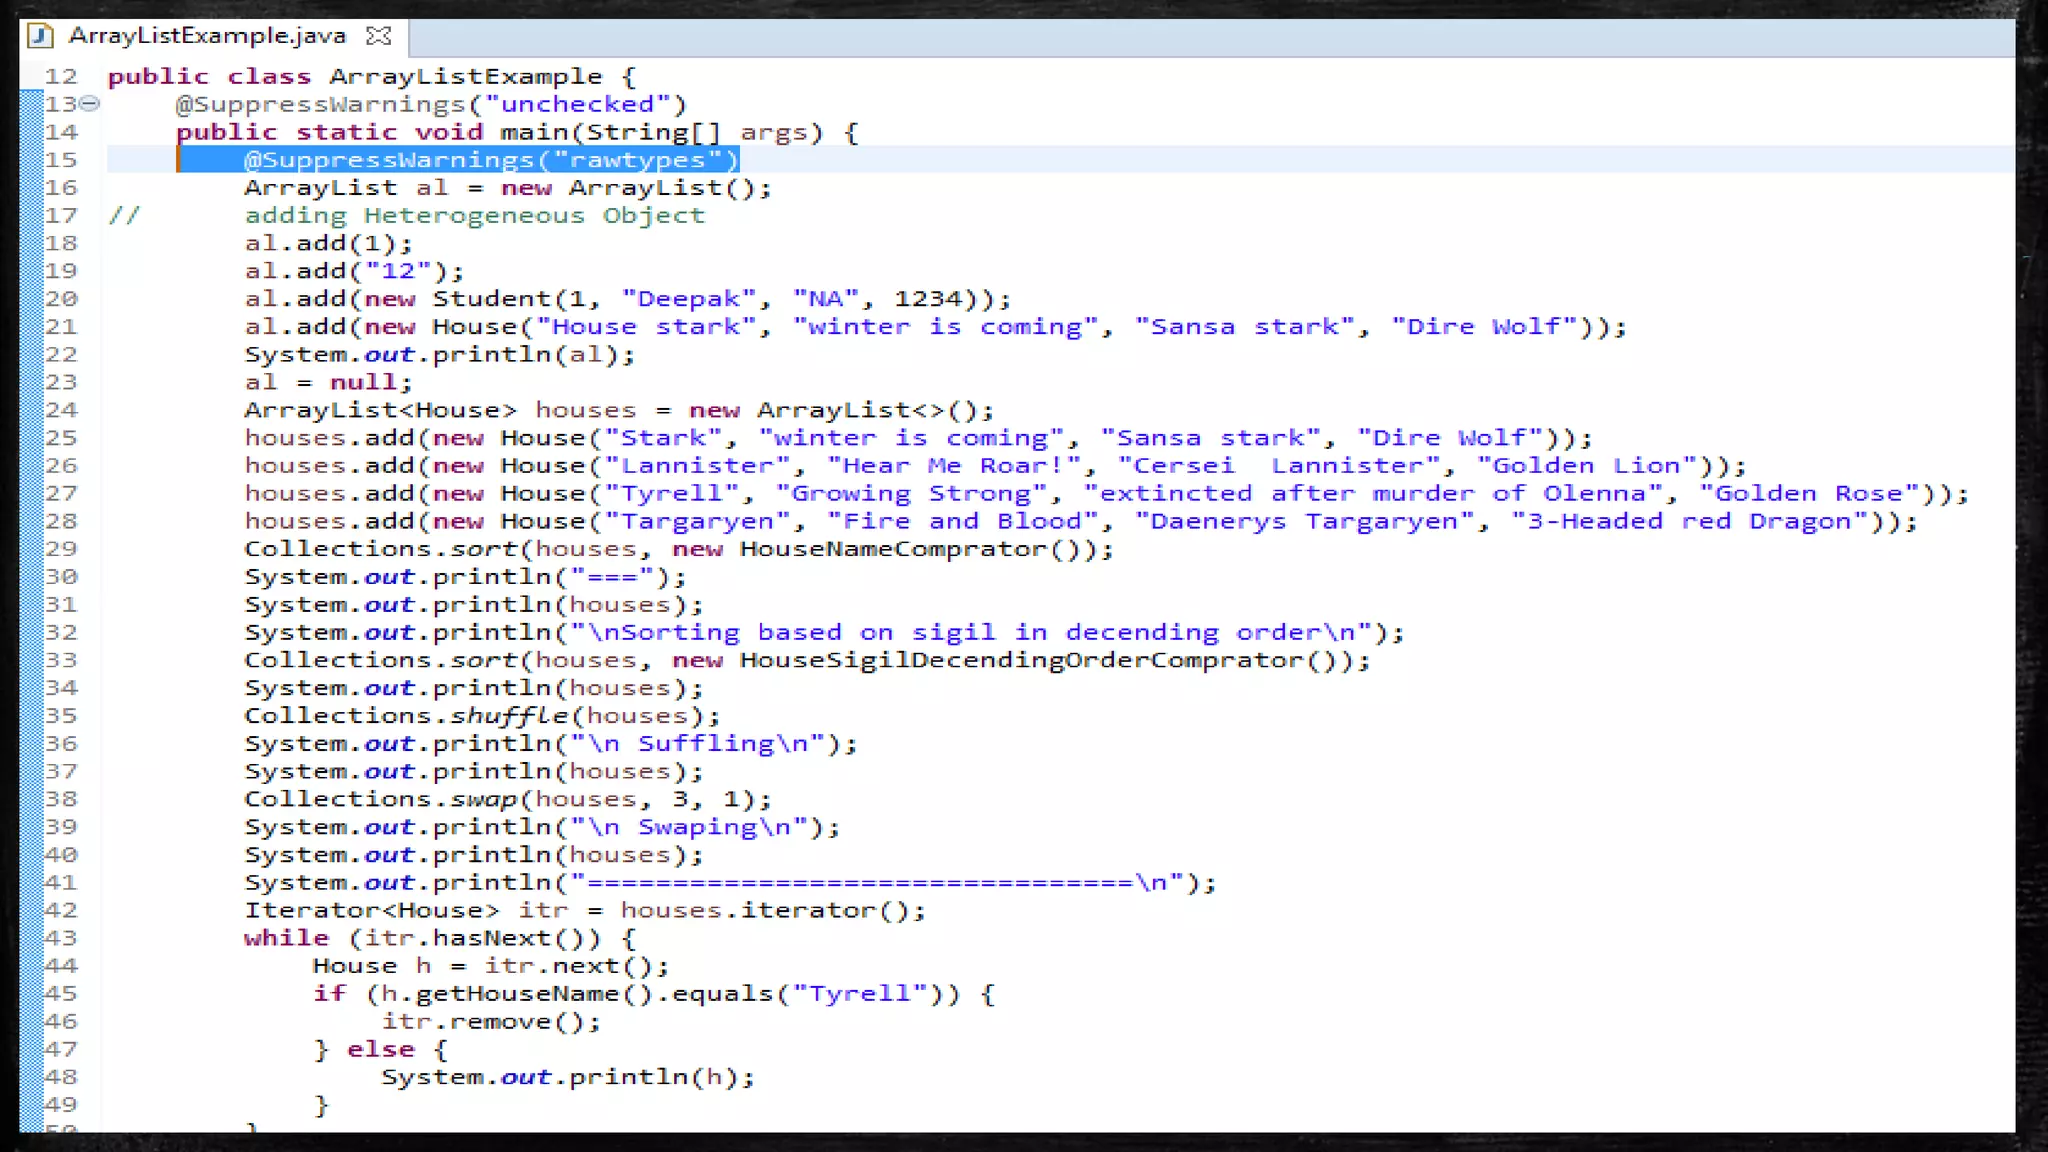Click the Java file icon on editor tab

pos(40,37)
